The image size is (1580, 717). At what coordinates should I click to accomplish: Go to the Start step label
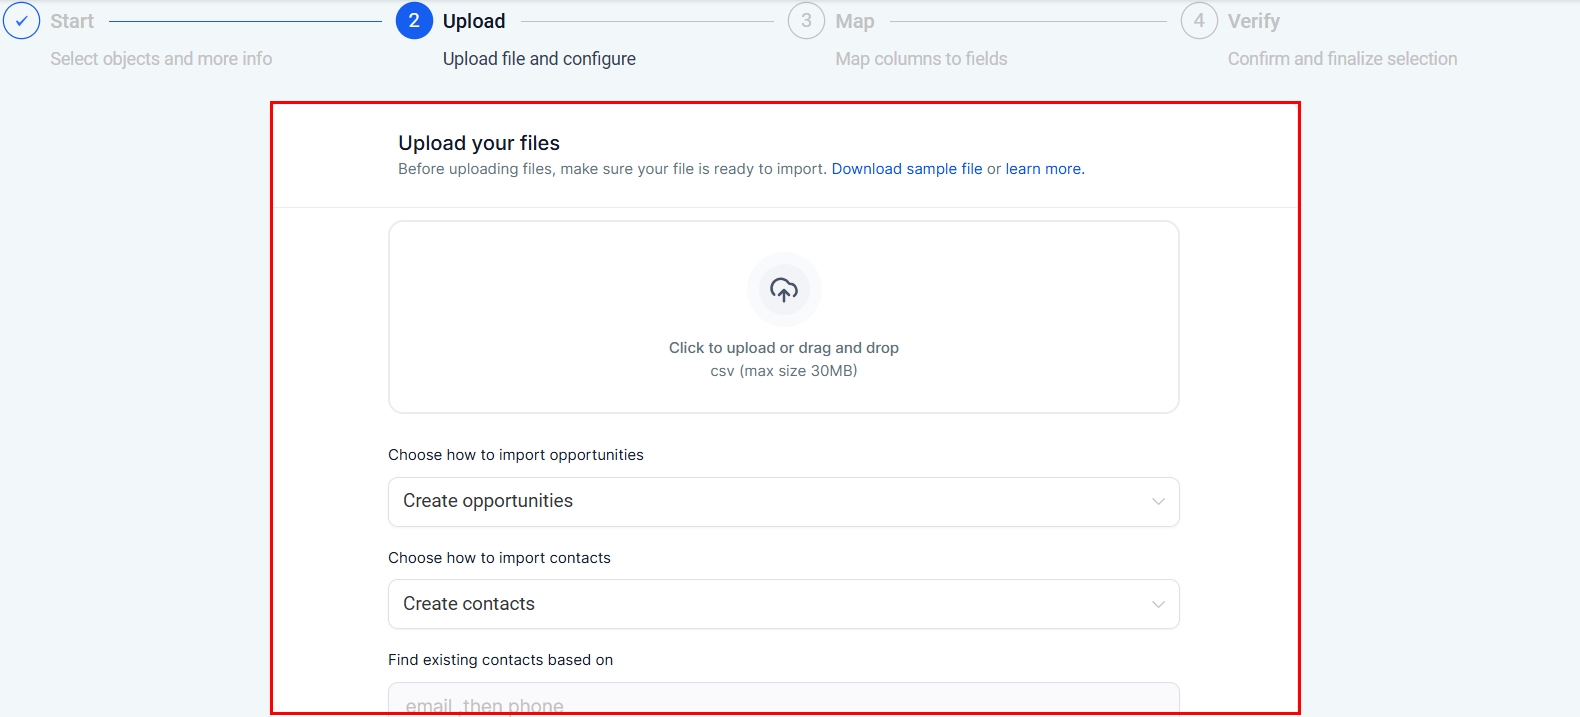(x=72, y=21)
